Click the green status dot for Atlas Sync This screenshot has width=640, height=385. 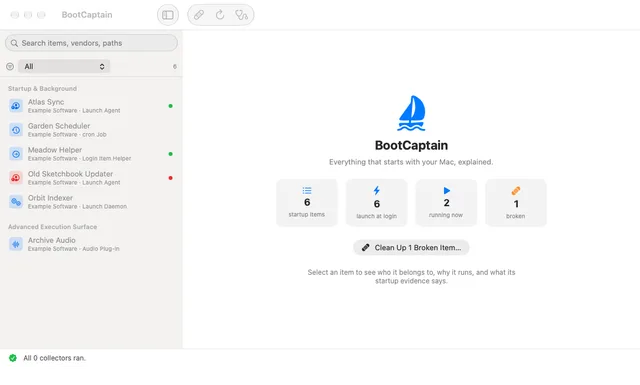[171, 106]
